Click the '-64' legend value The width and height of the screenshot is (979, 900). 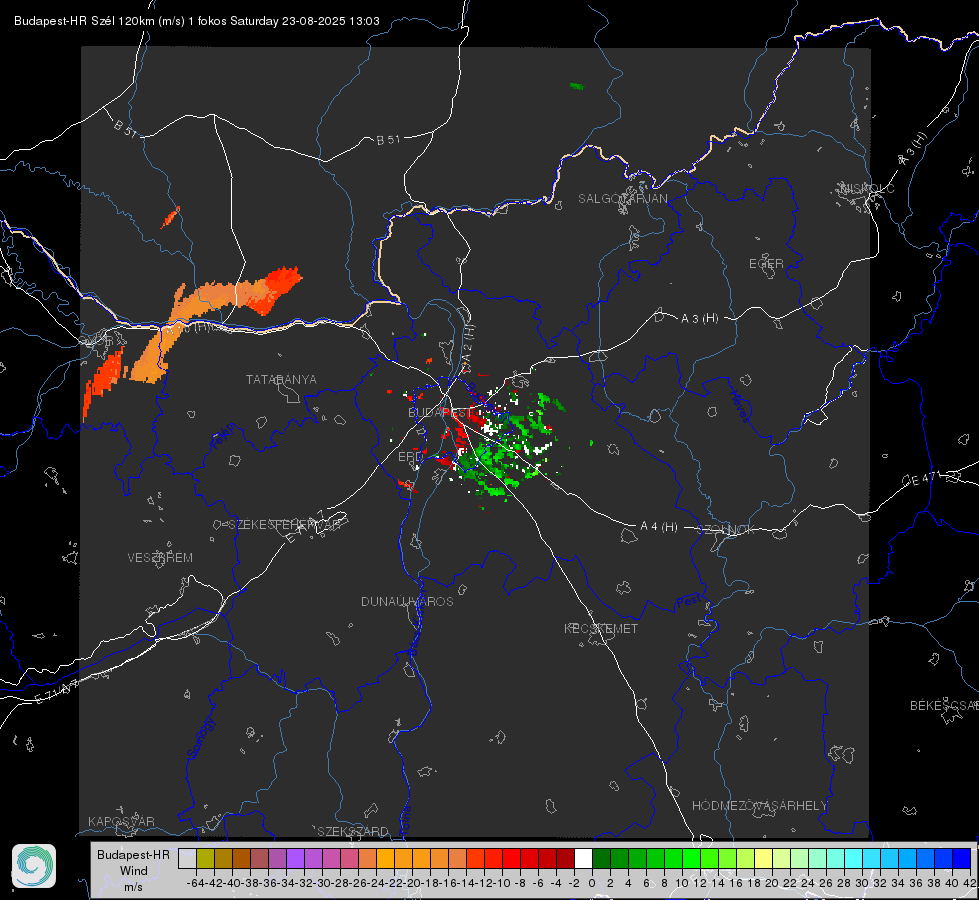[196, 883]
